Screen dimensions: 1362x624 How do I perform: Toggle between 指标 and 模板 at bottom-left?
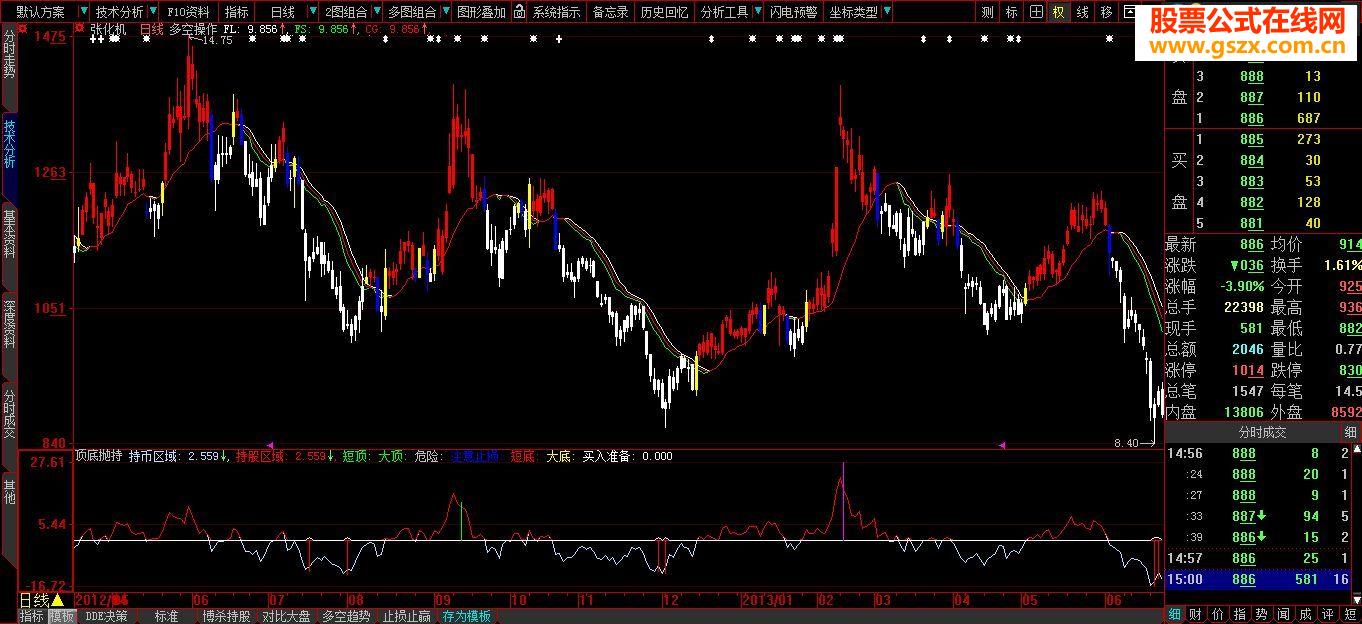click(31, 616)
